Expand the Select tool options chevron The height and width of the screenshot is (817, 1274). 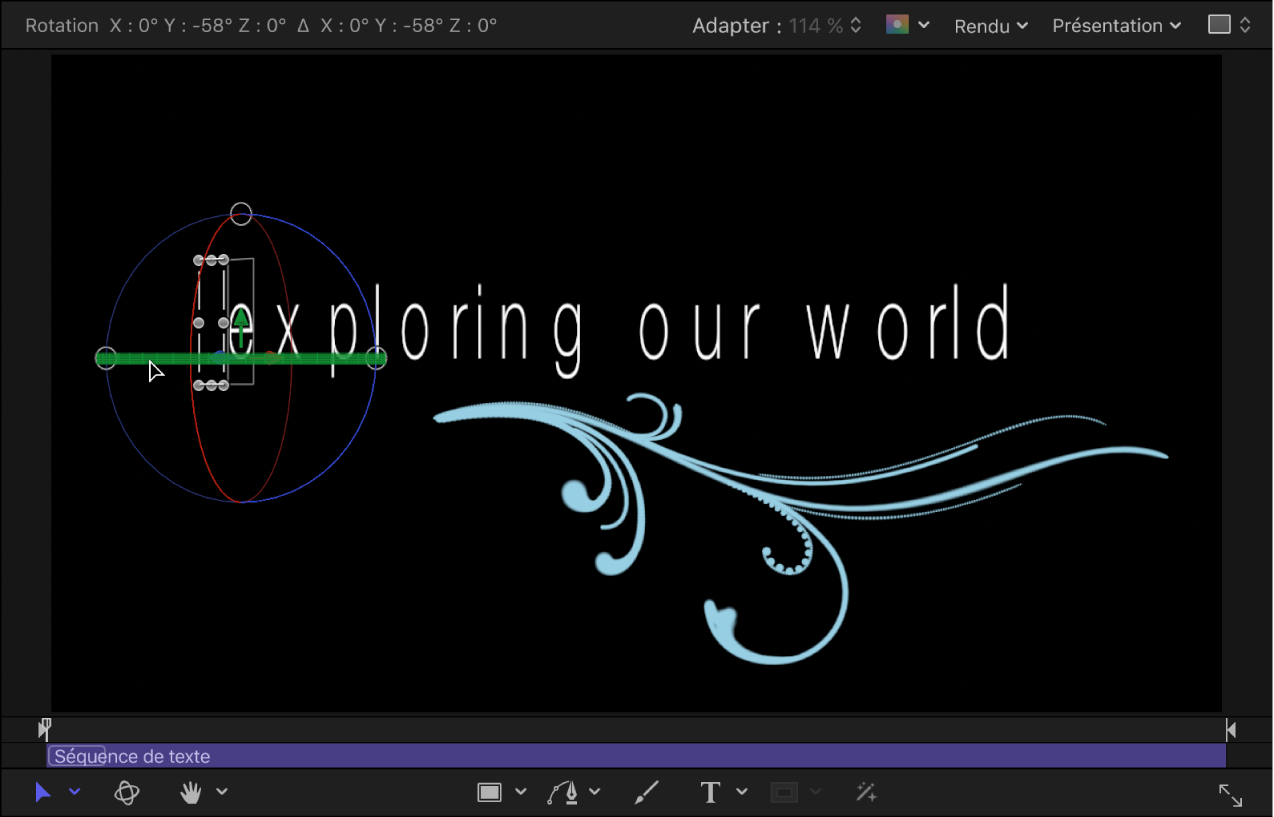click(74, 793)
